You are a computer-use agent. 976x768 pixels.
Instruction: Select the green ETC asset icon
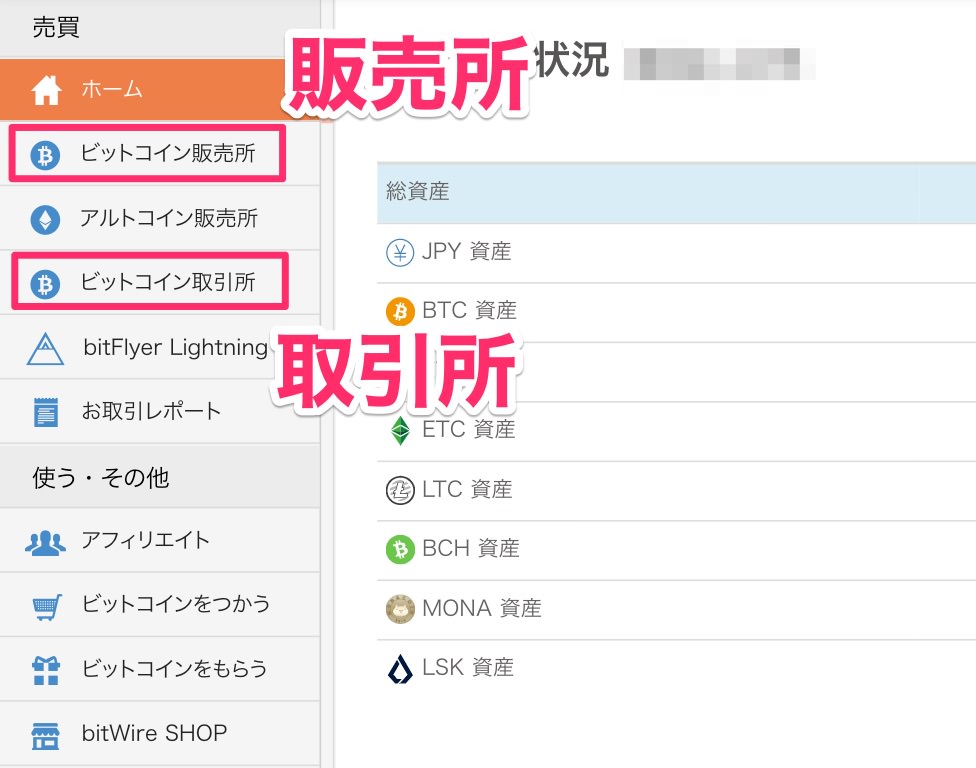tap(400, 430)
